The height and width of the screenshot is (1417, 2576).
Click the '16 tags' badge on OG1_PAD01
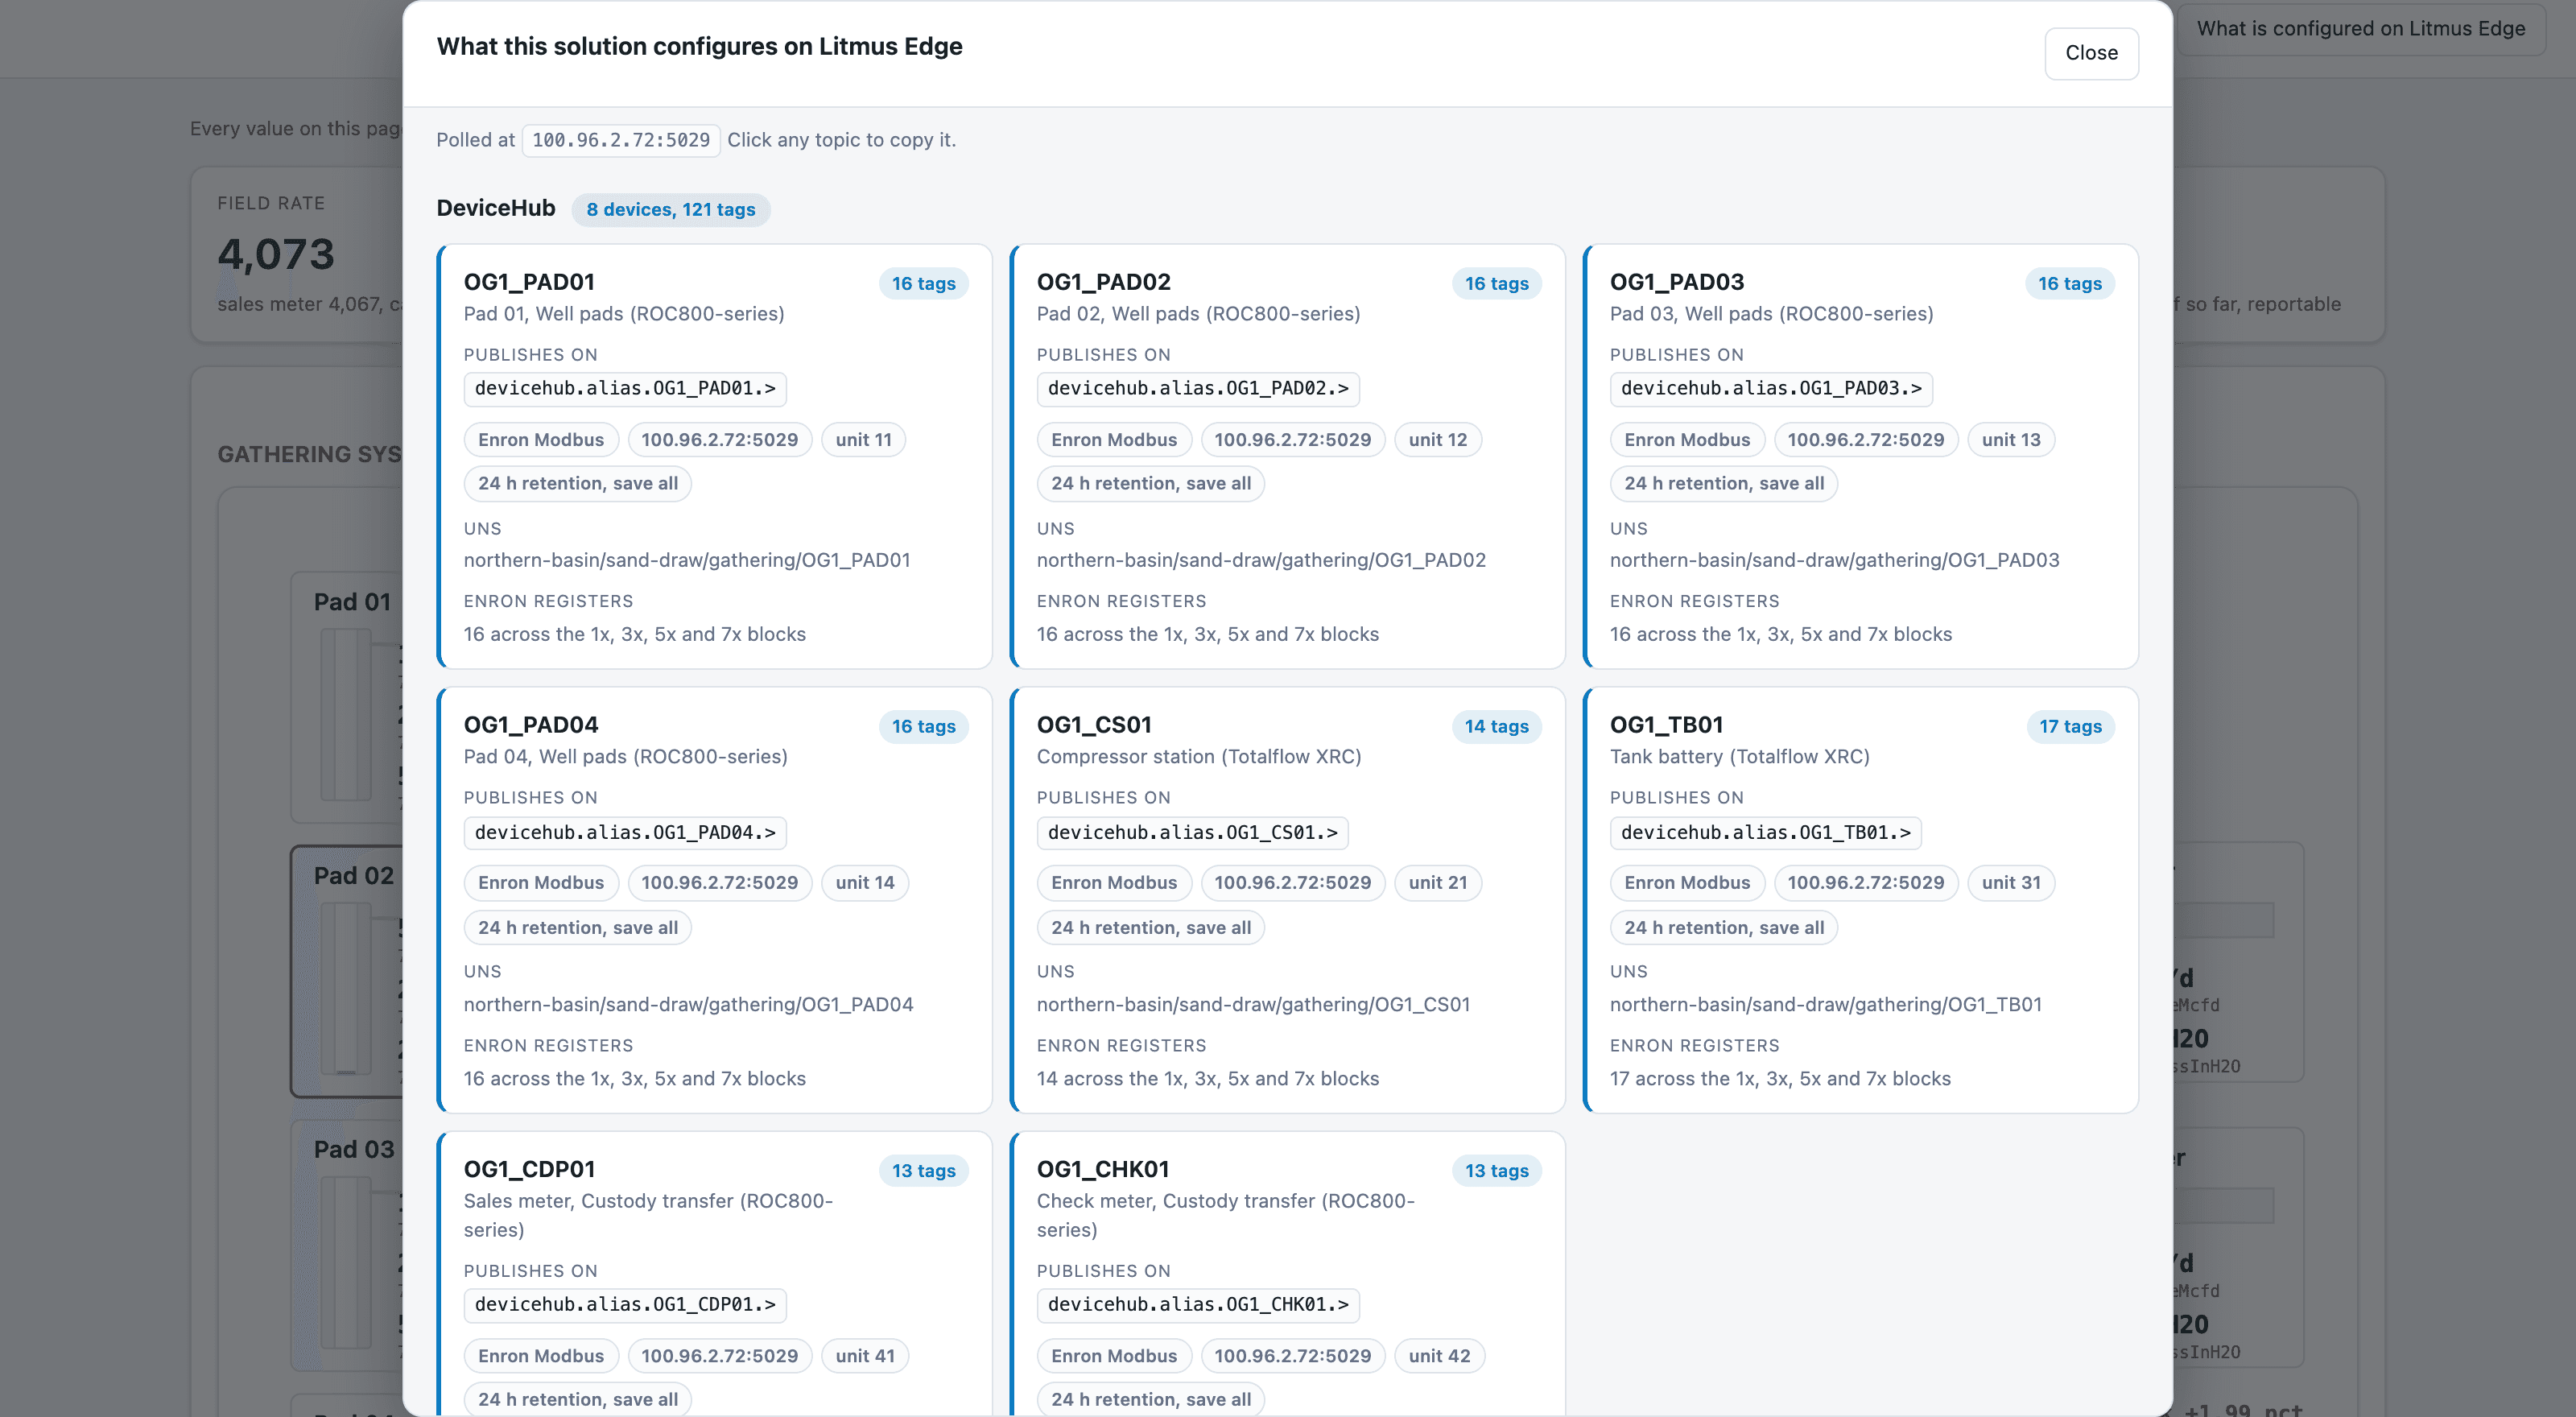point(923,283)
